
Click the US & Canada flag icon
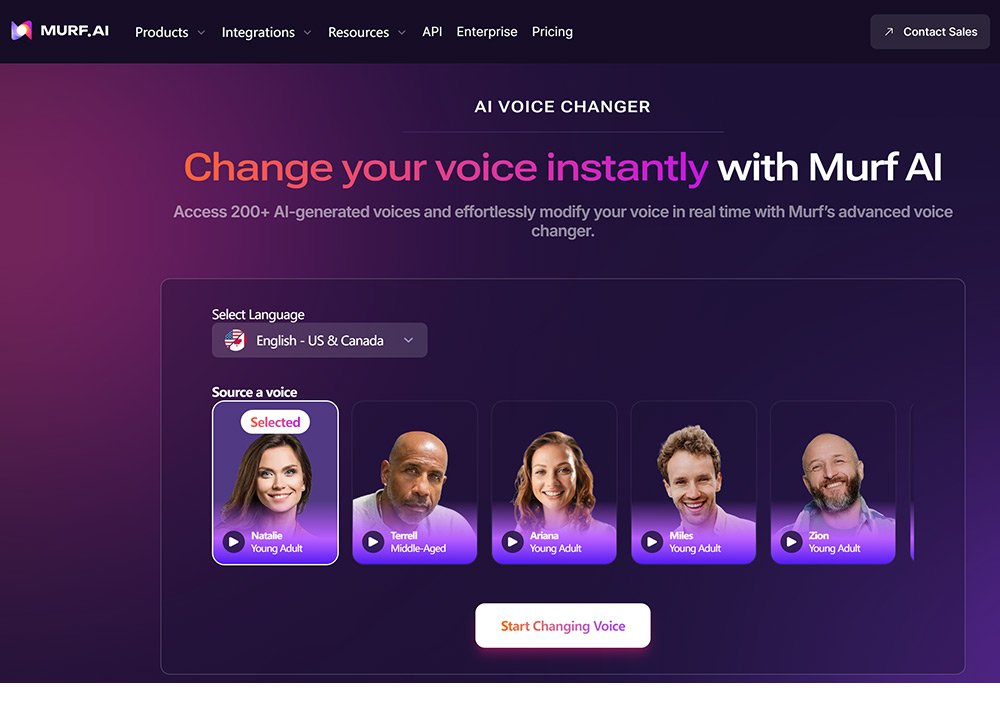point(235,340)
